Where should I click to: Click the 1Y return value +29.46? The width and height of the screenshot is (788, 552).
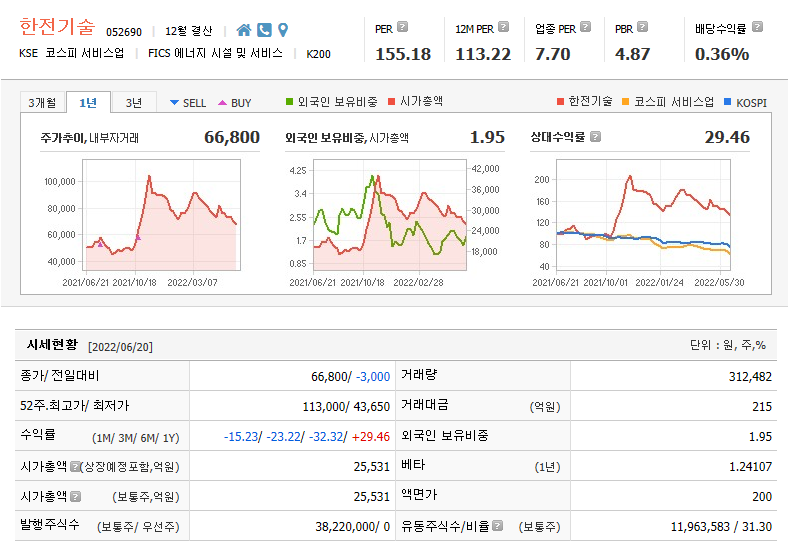tap(371, 437)
